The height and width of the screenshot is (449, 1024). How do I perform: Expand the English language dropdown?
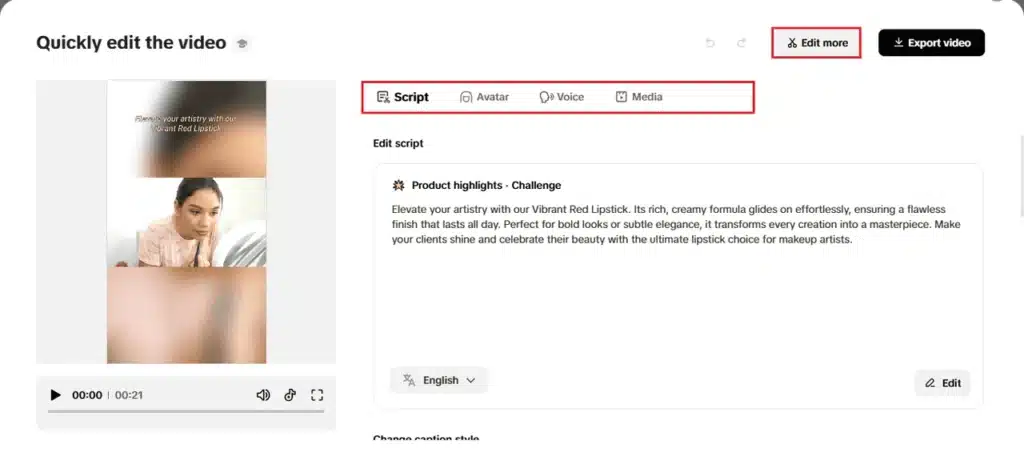(x=439, y=380)
